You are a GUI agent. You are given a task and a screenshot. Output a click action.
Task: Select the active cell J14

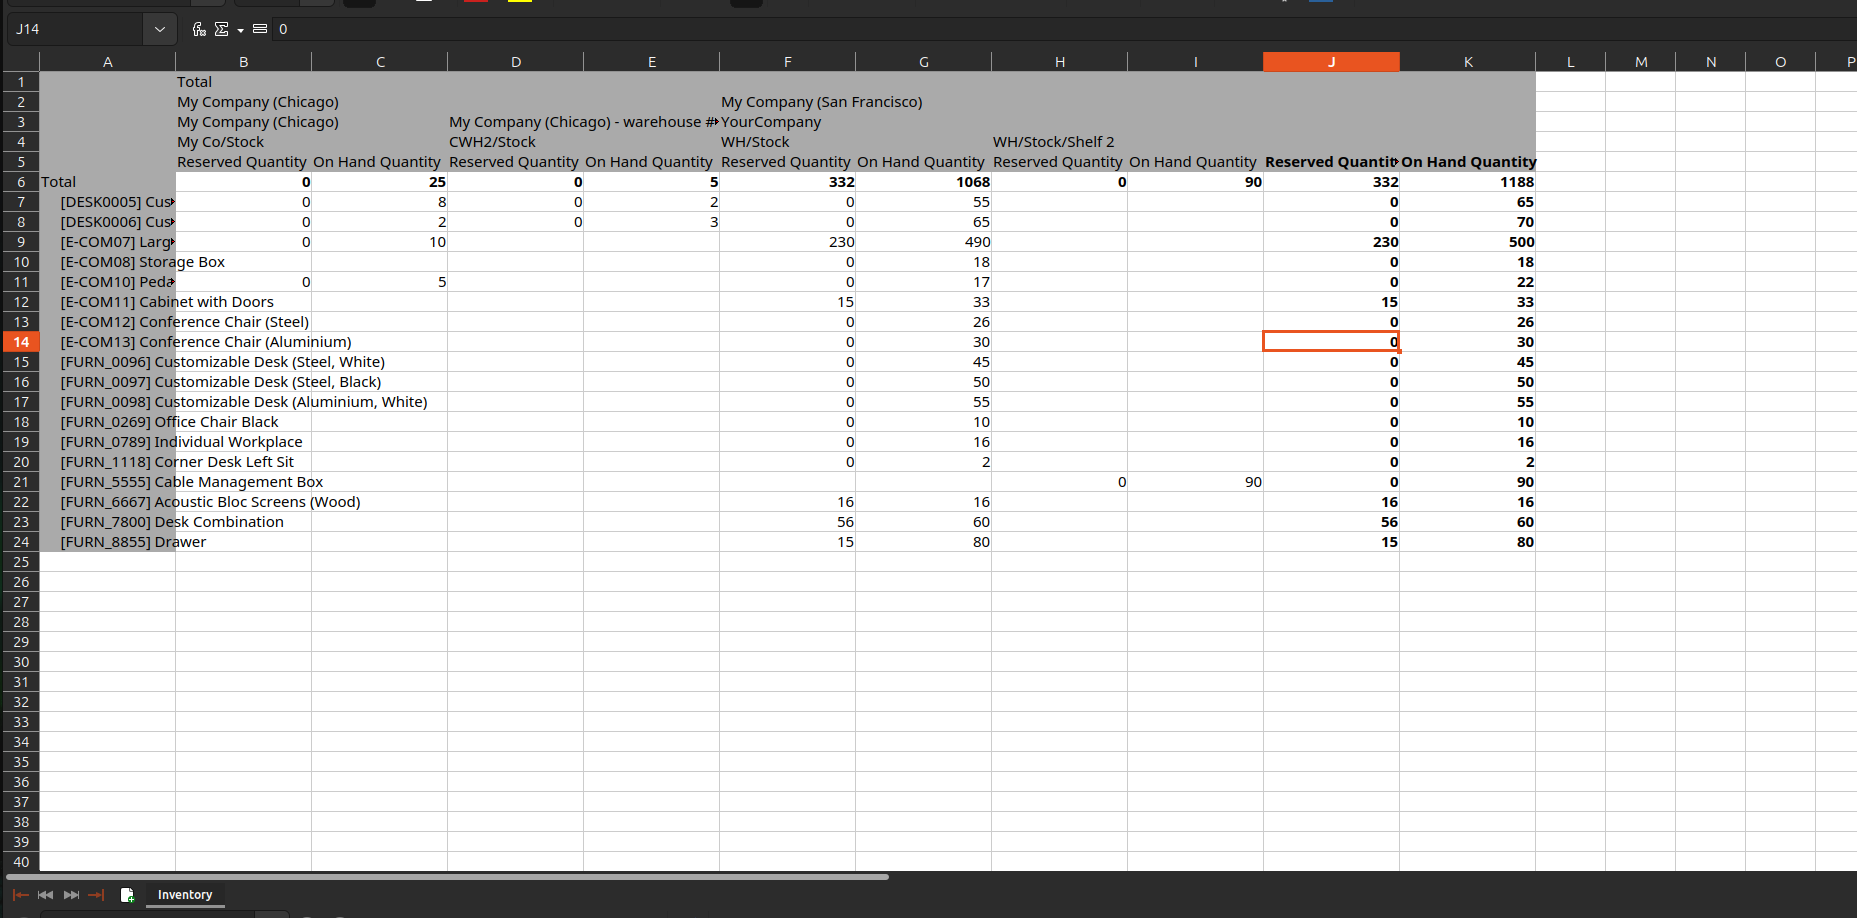(x=1332, y=342)
